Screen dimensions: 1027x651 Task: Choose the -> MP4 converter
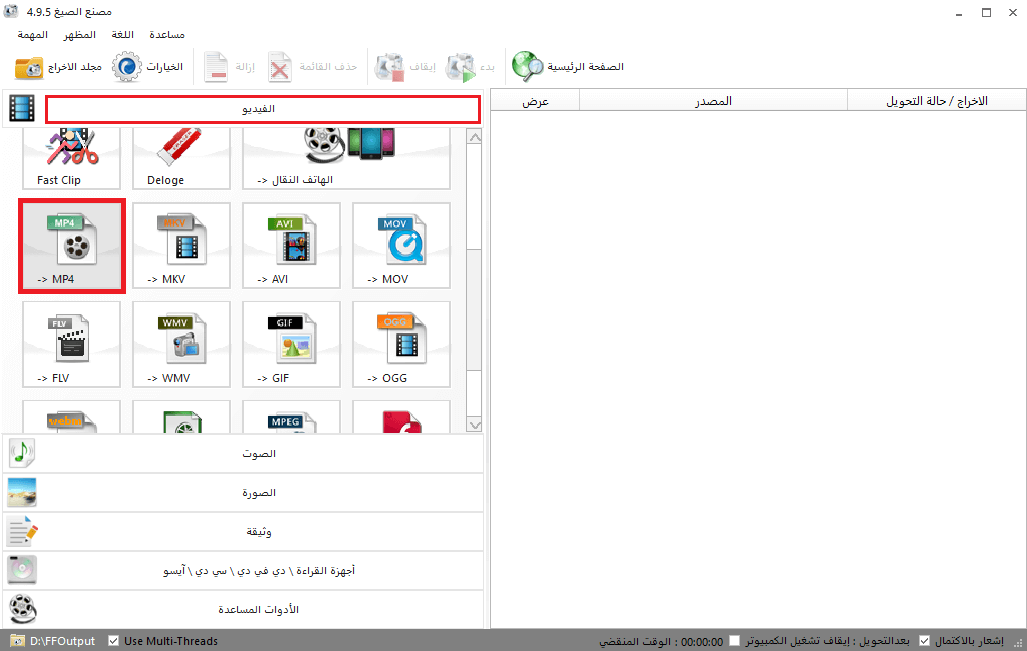(71, 246)
